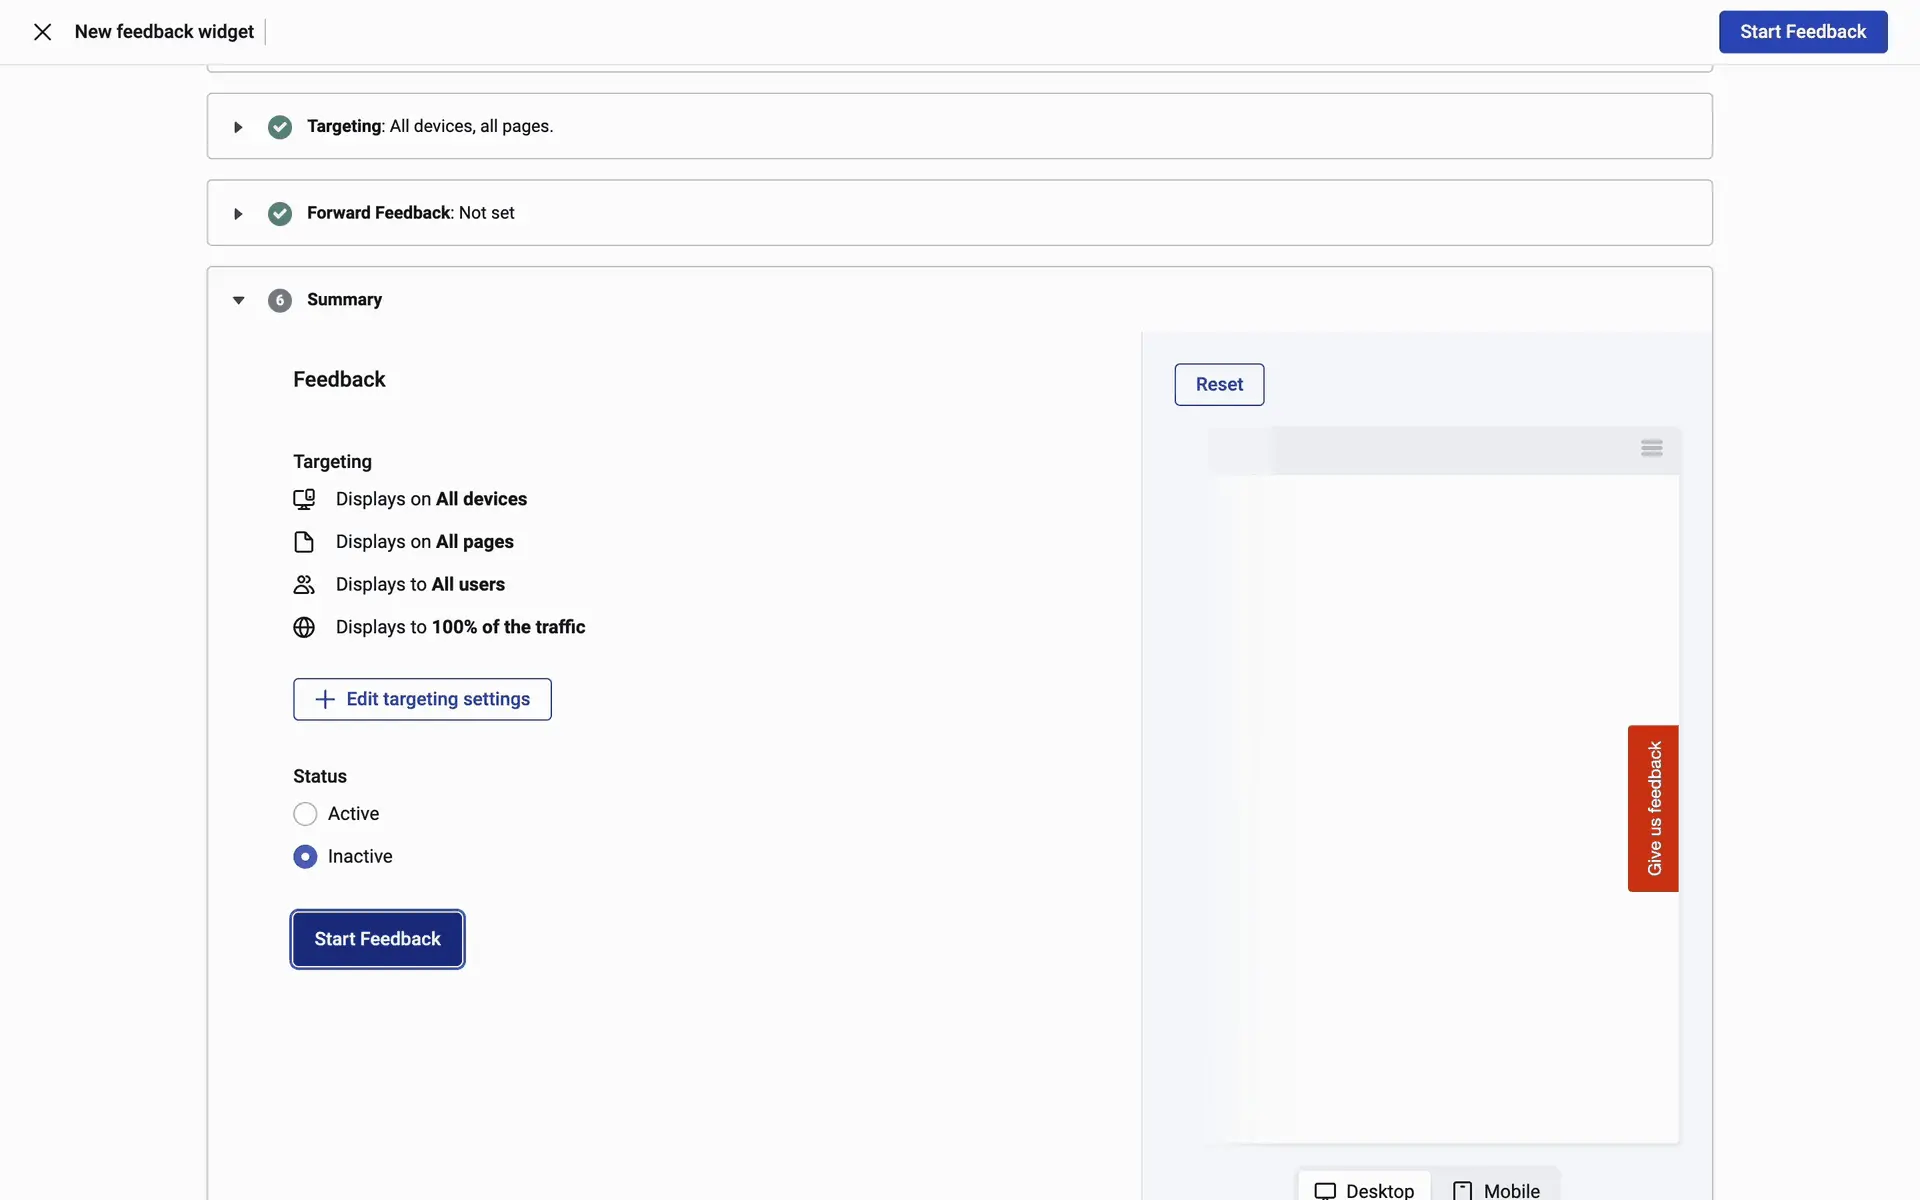Click the green checkmark on Forward Feedback
Screen dimensions: 1920x1200
(x=280, y=213)
